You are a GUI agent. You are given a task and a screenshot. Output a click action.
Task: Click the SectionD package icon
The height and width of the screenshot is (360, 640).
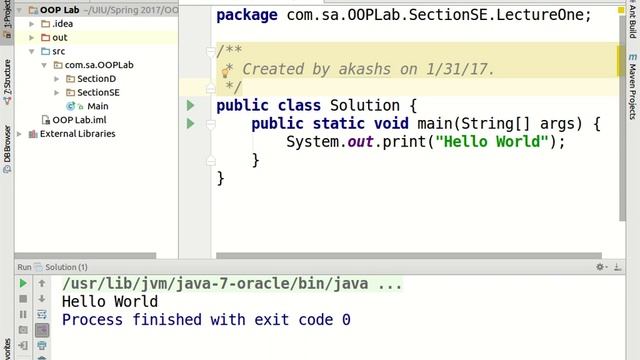coord(71,79)
